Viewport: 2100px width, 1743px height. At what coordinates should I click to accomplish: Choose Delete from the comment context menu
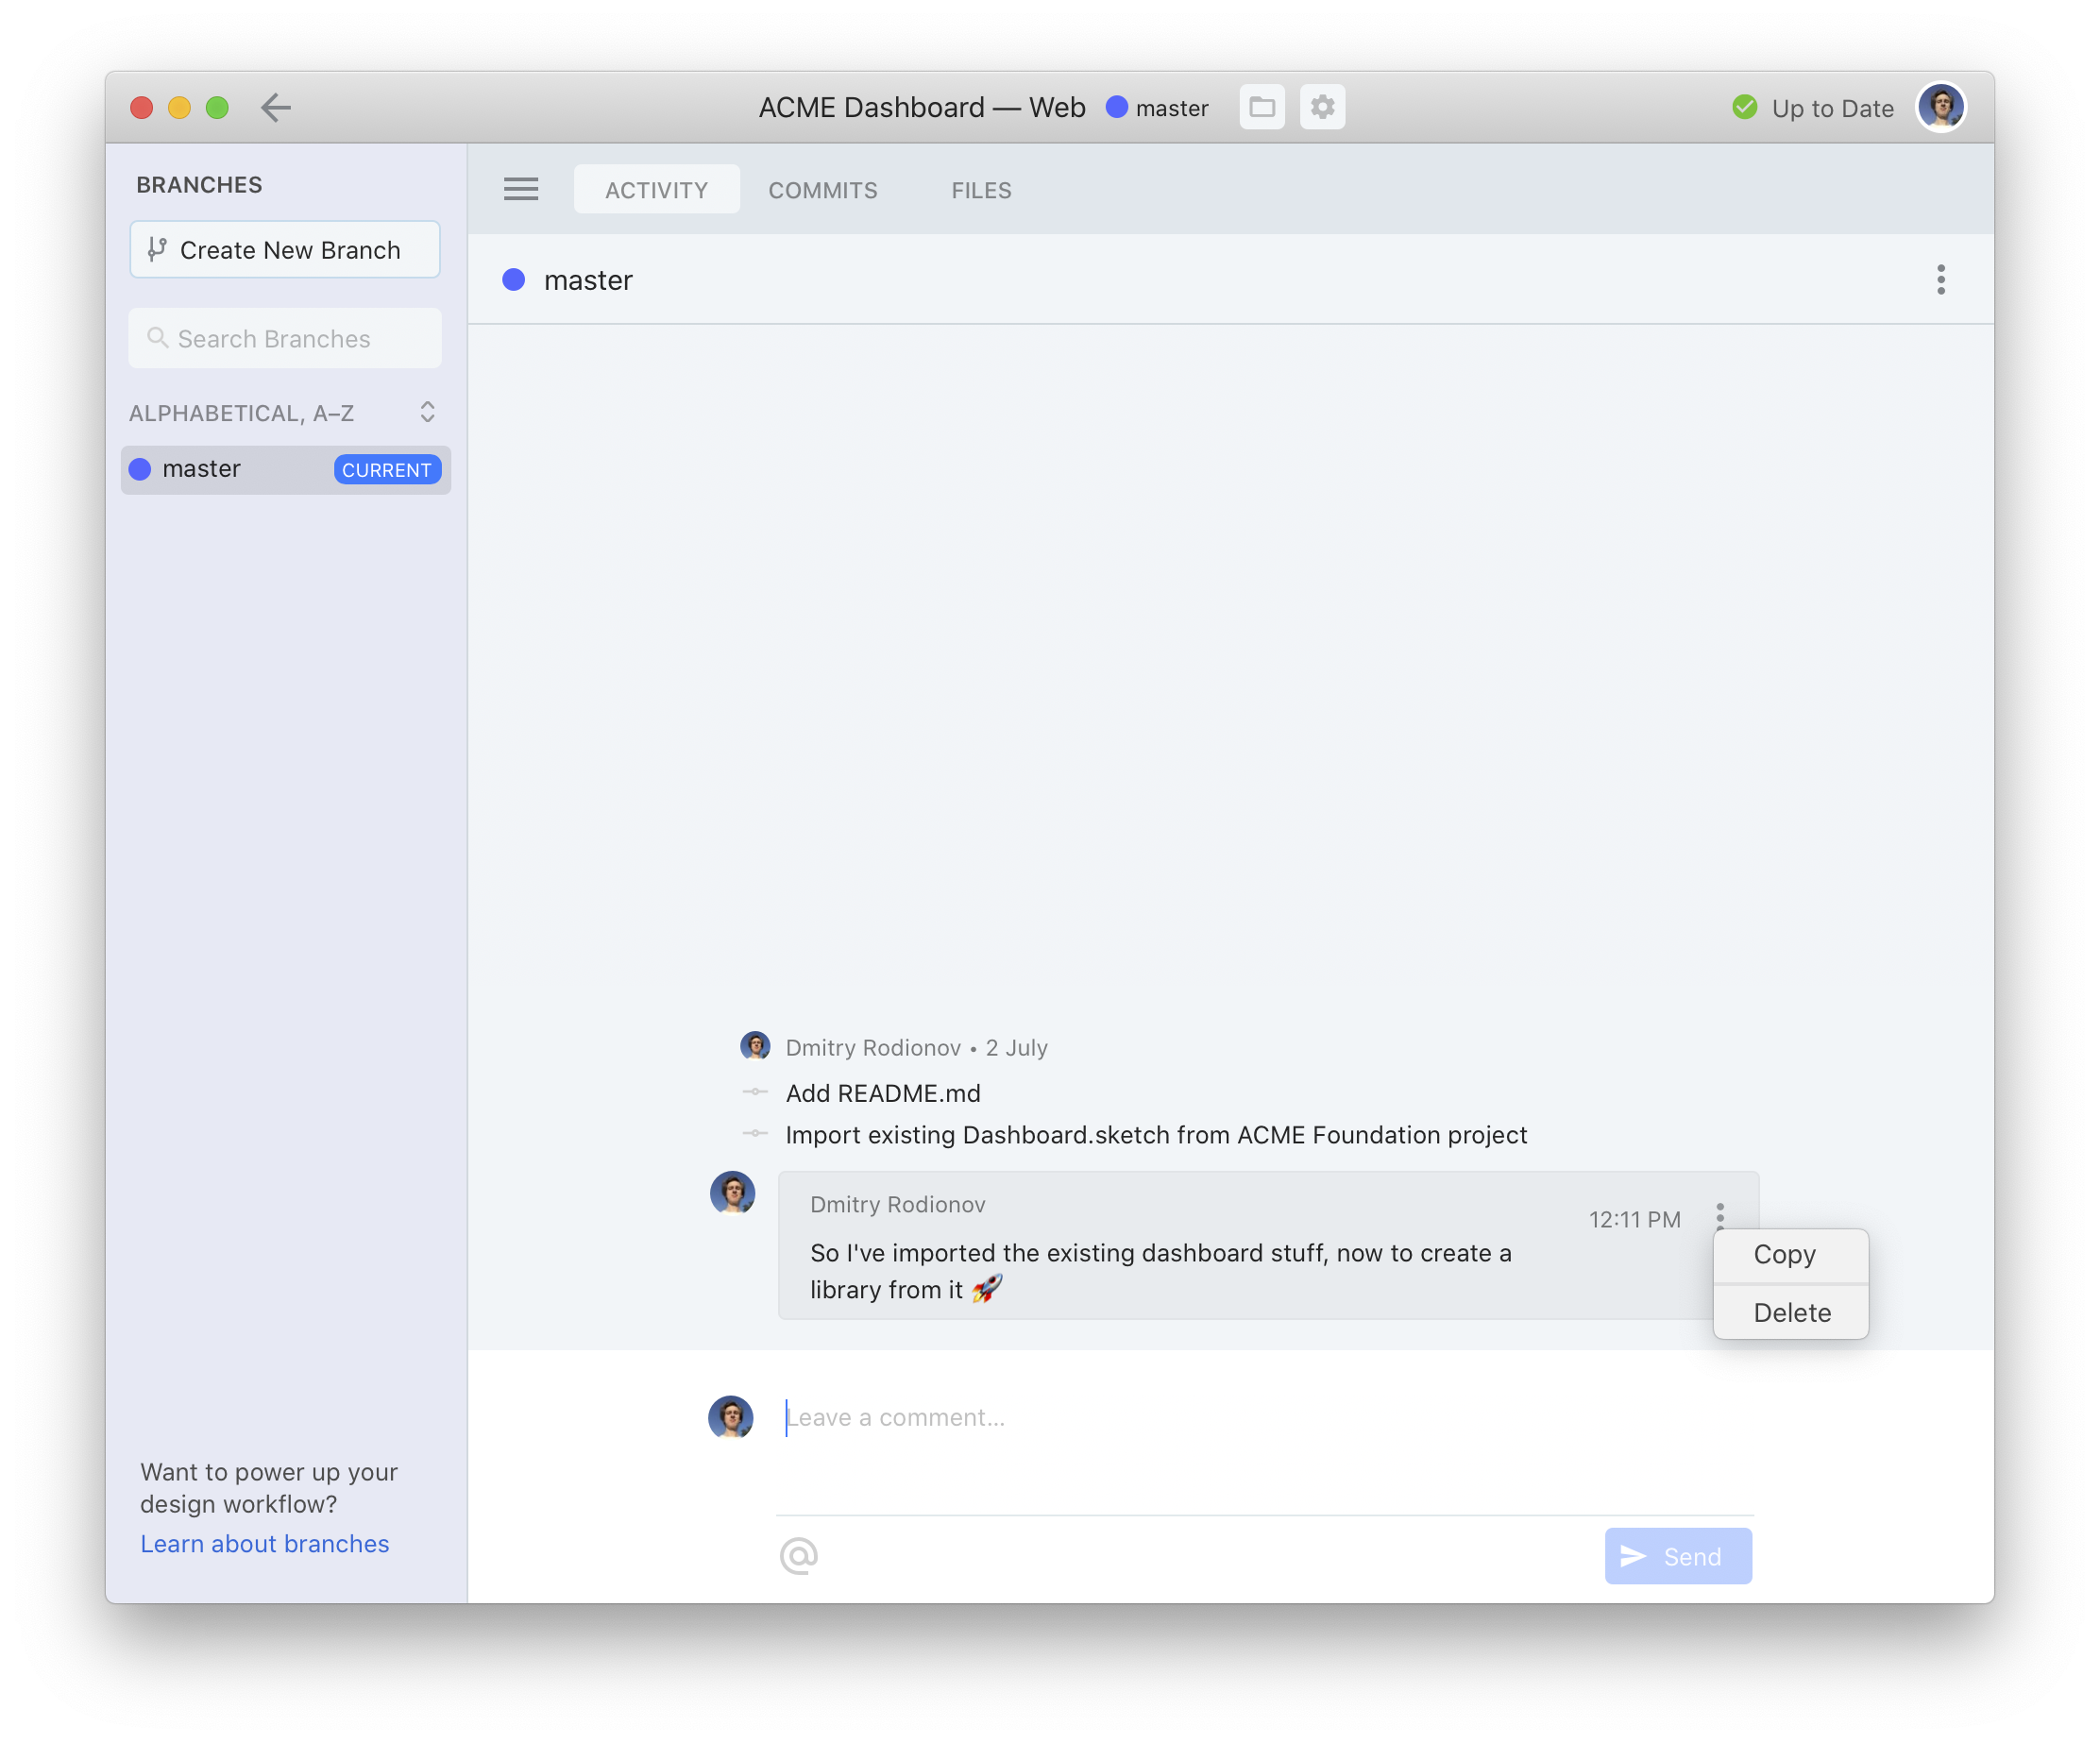click(1790, 1313)
